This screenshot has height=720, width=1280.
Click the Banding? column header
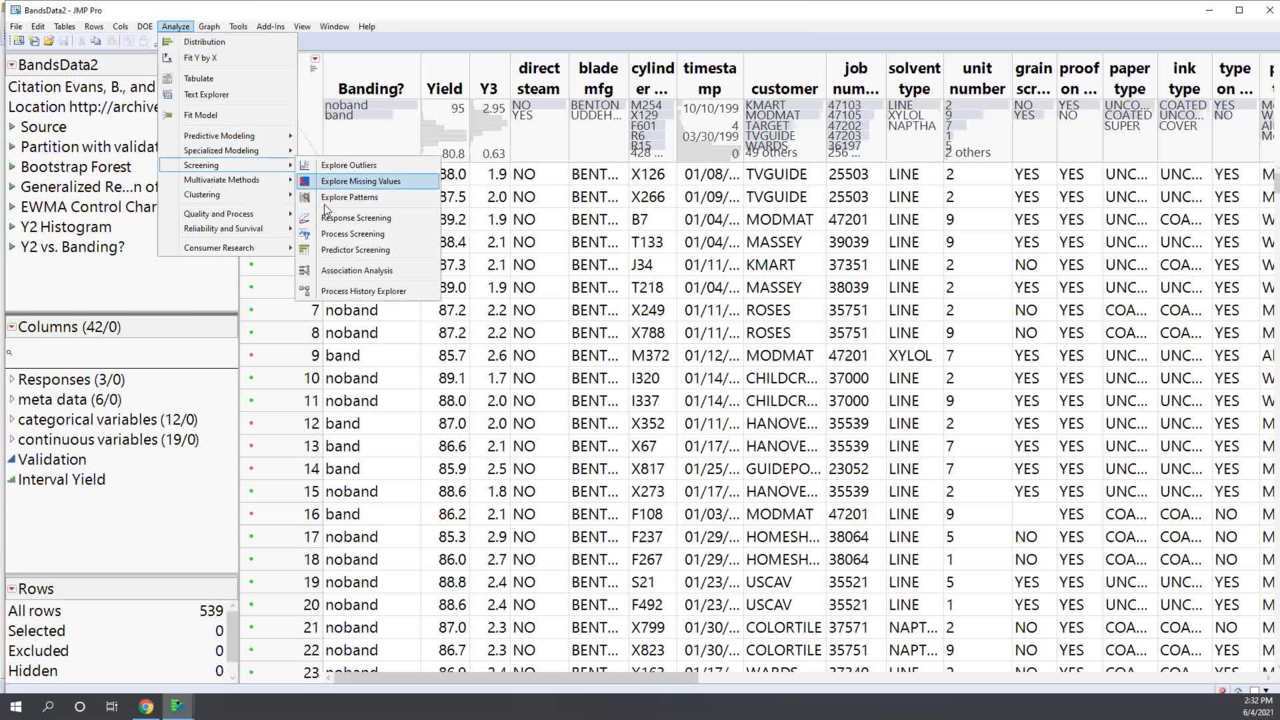(371, 89)
